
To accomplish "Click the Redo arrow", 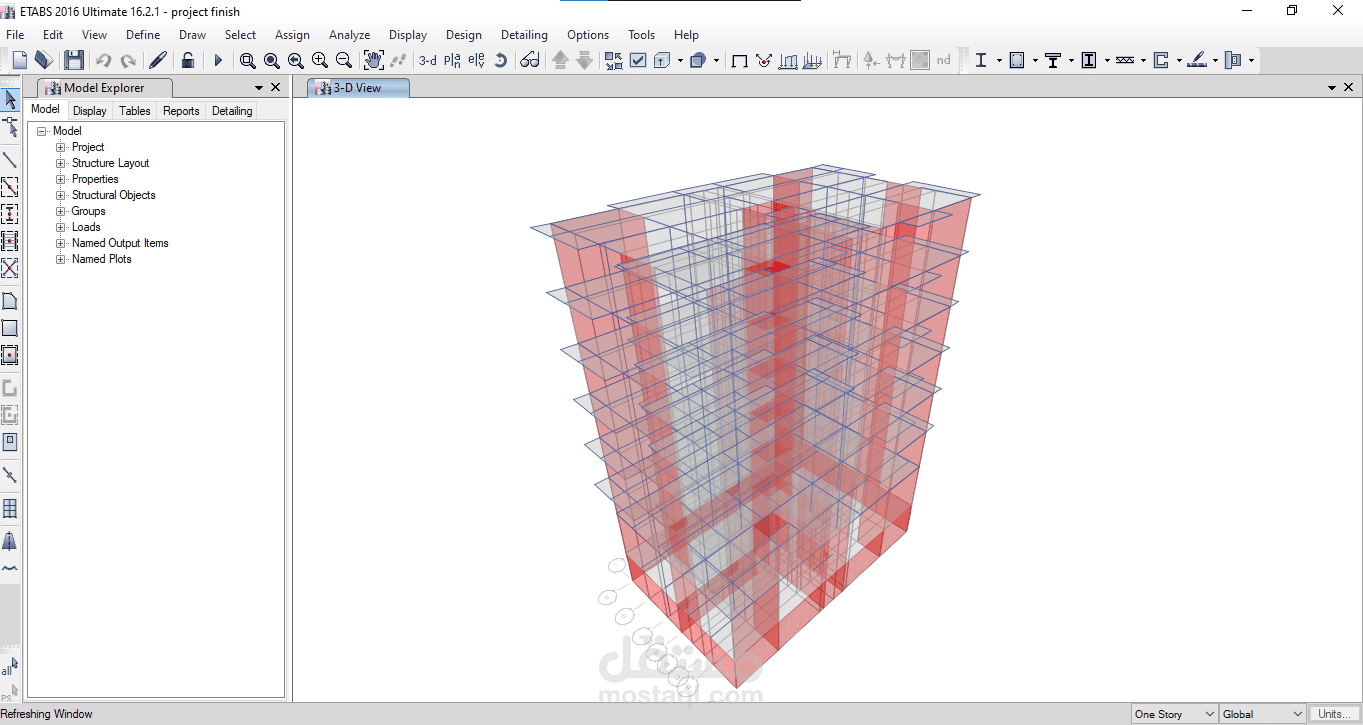I will pyautogui.click(x=128, y=60).
